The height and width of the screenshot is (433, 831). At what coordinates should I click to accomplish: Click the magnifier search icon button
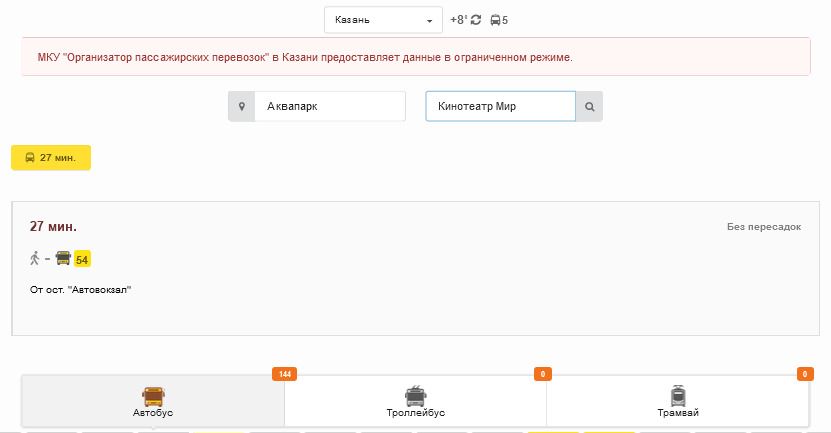589,106
